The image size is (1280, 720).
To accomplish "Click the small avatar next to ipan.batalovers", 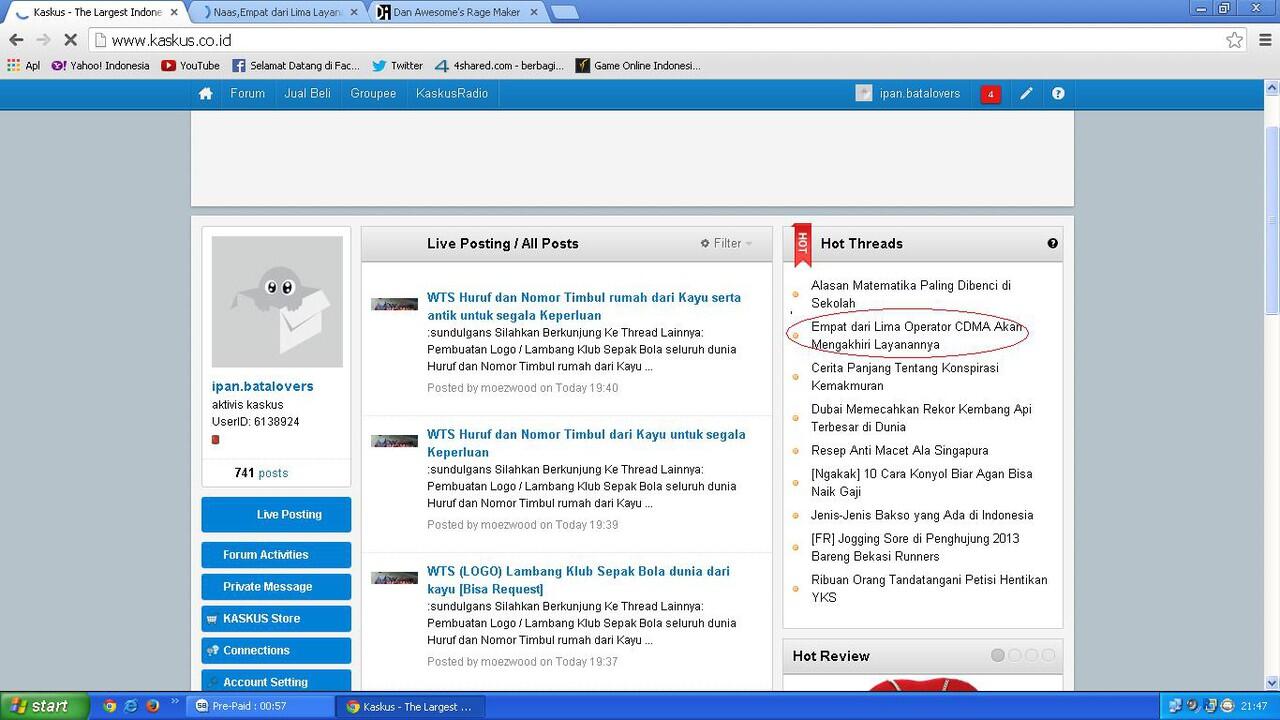I will 864,94.
